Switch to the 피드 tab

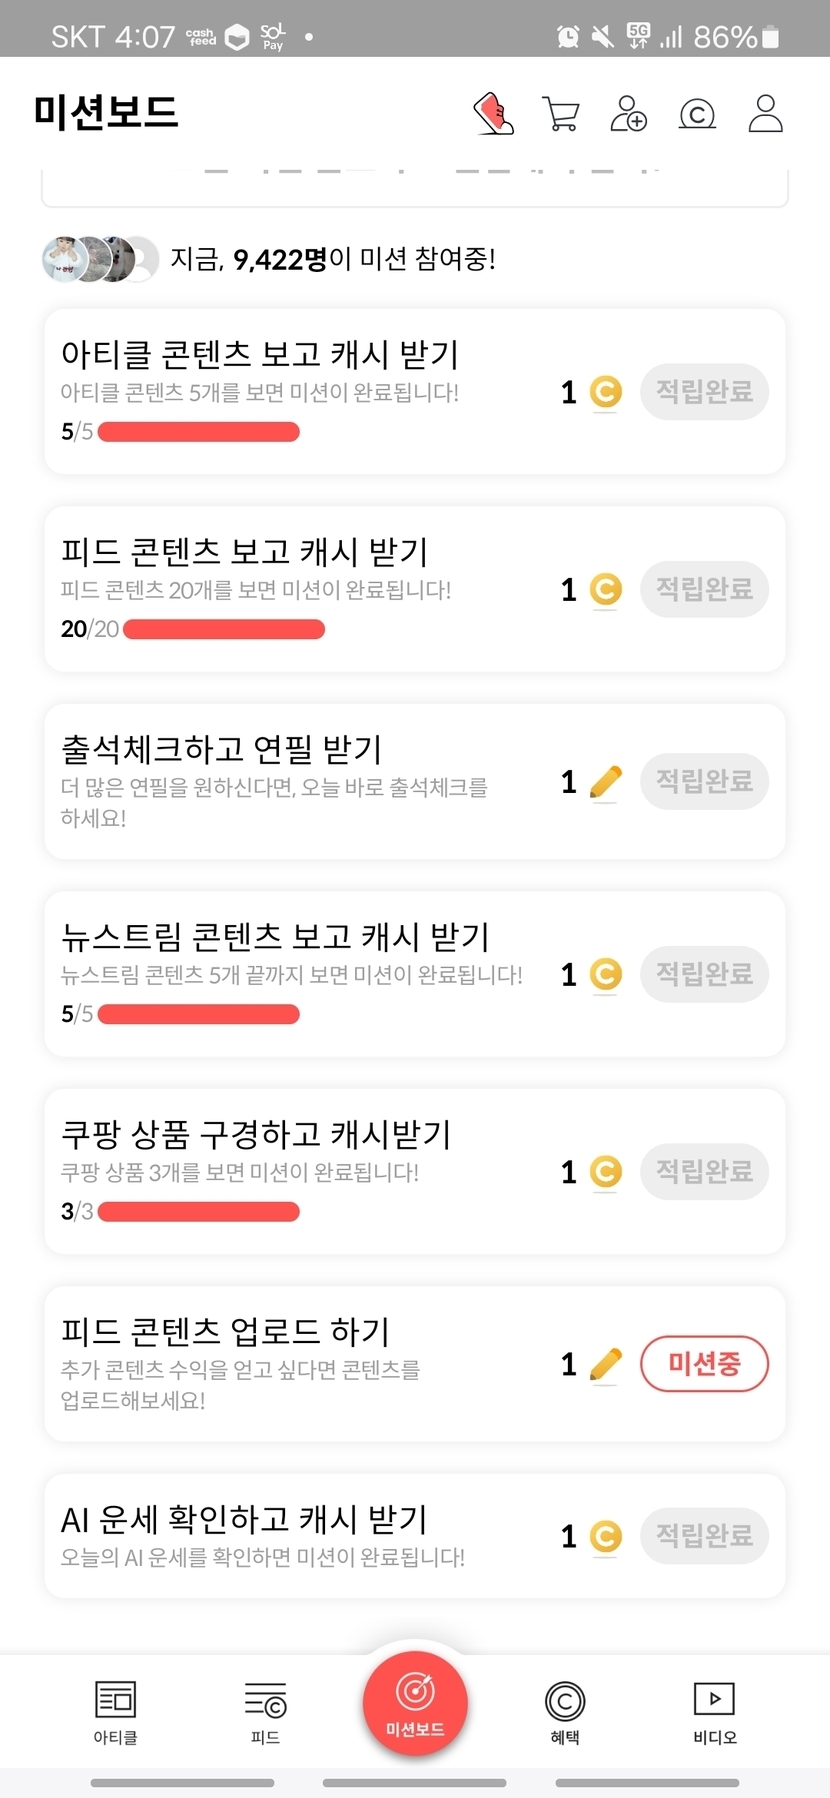(265, 1711)
